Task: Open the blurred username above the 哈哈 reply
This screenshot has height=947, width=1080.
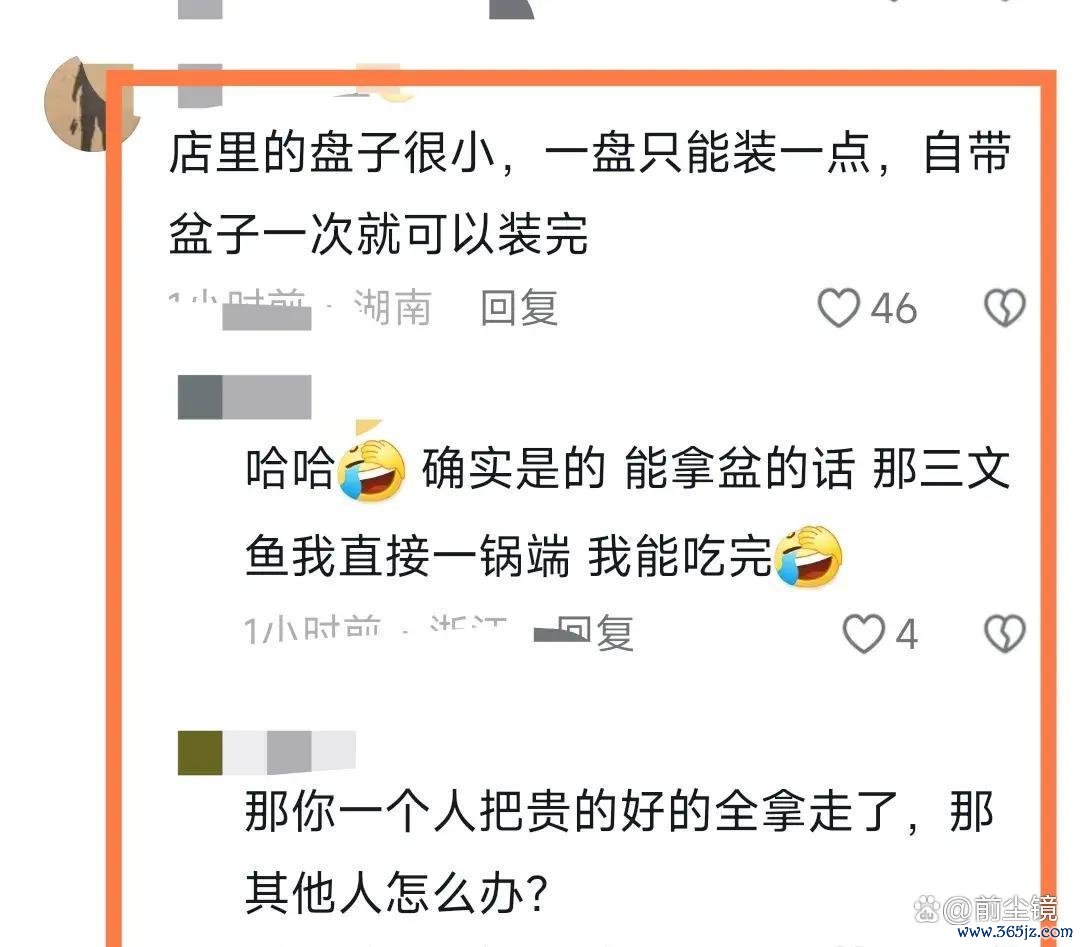Action: click(x=245, y=397)
